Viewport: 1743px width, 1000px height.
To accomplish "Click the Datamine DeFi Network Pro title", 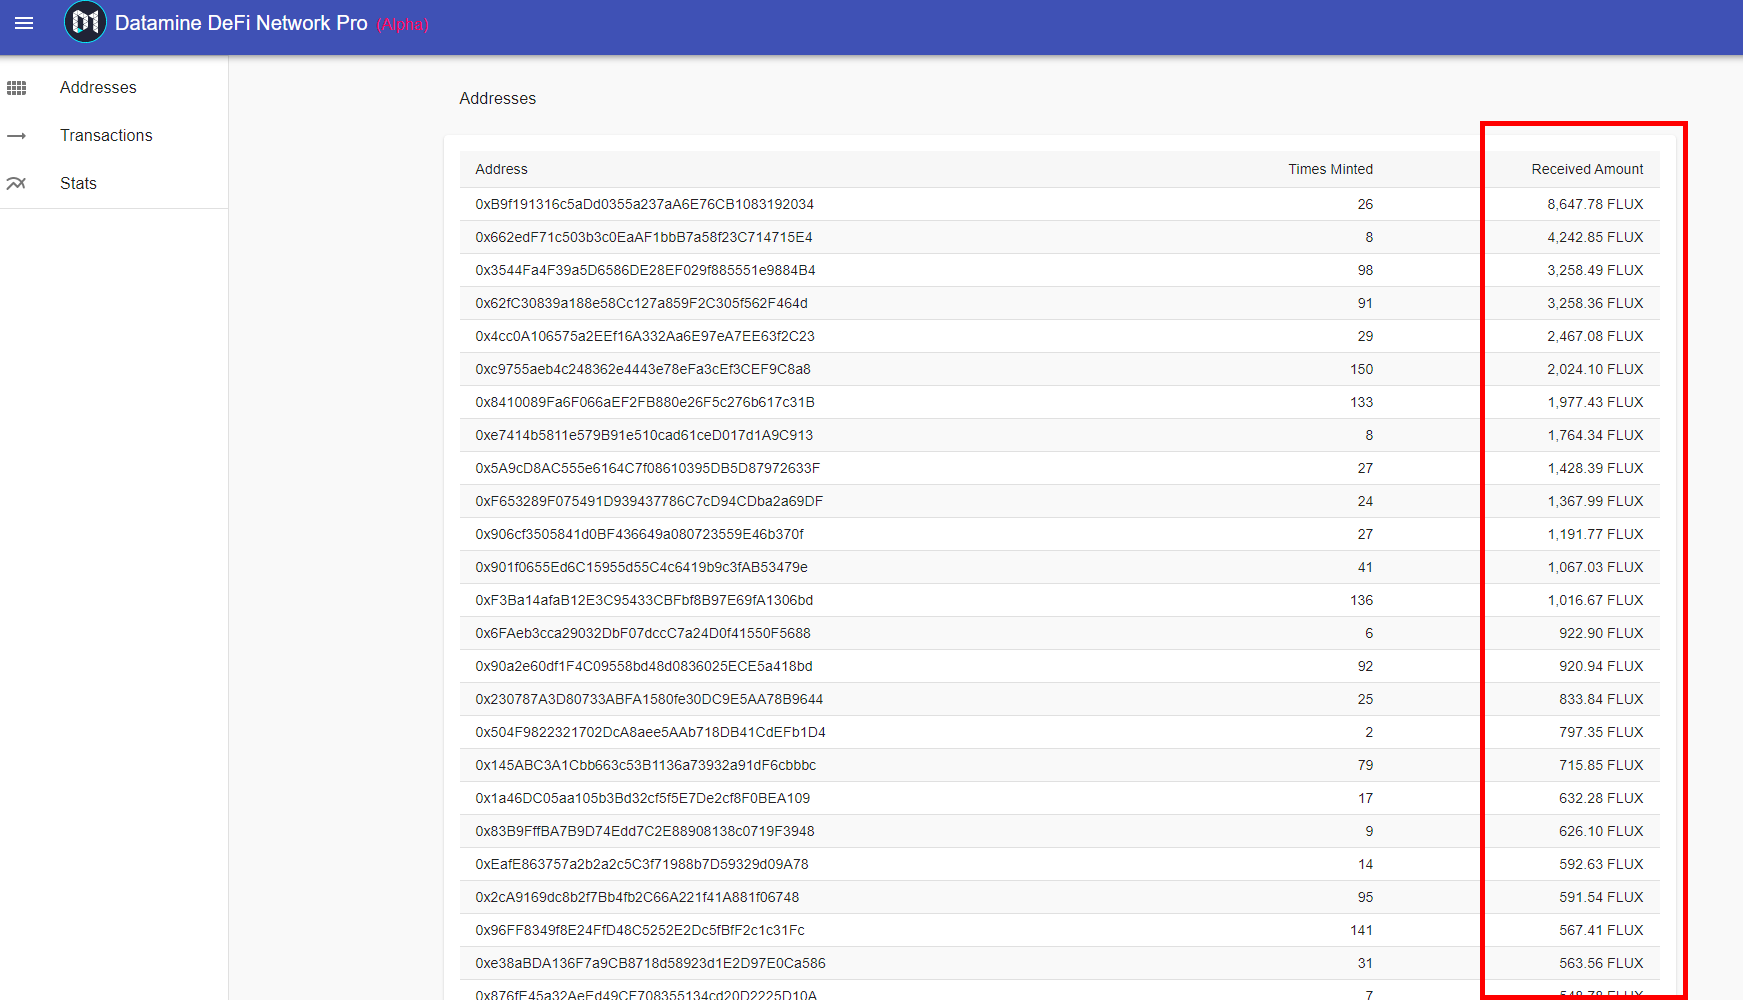I will click(241, 23).
